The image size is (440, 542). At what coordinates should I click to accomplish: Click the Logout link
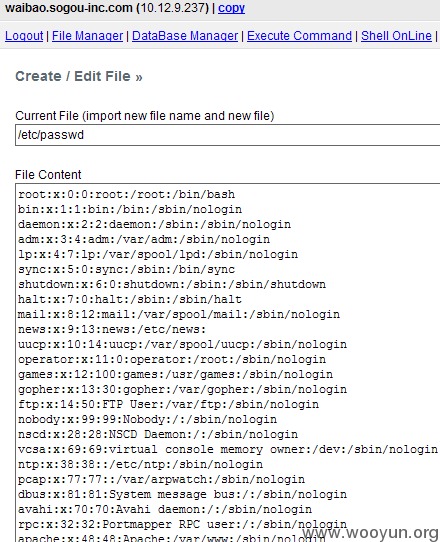pyautogui.click(x=24, y=36)
